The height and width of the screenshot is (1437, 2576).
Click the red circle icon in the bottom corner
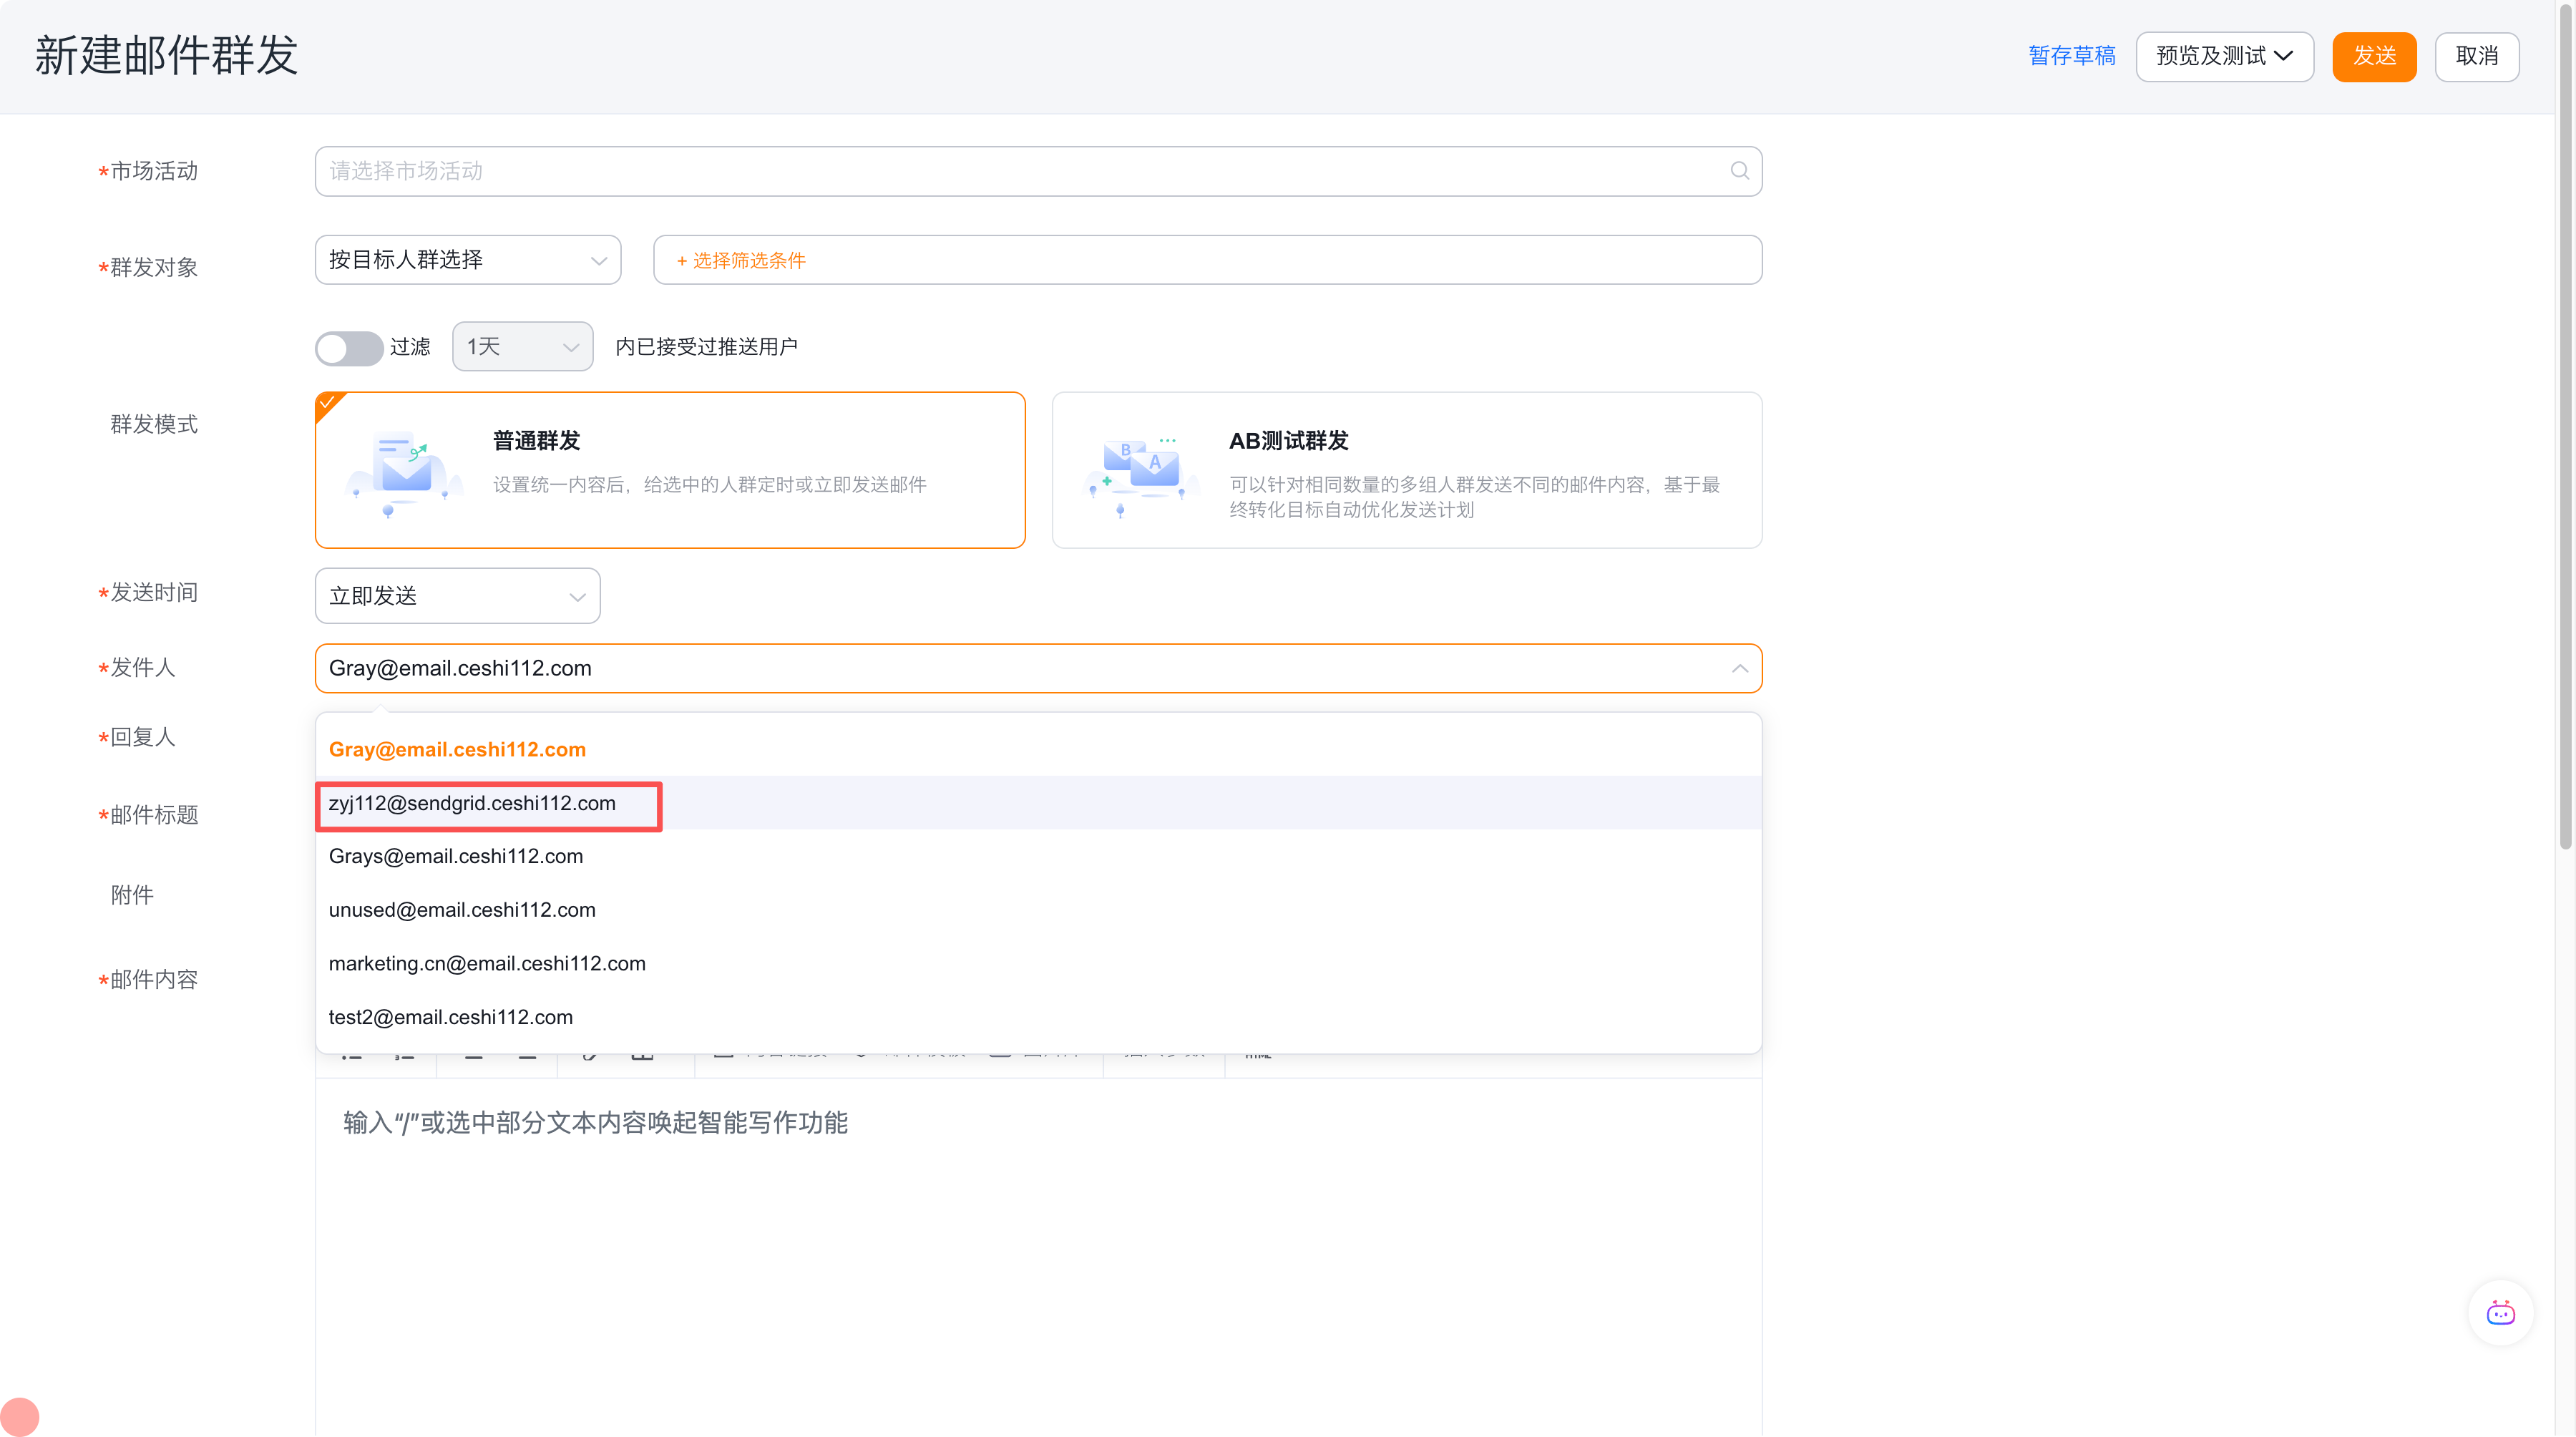tap(19, 1416)
